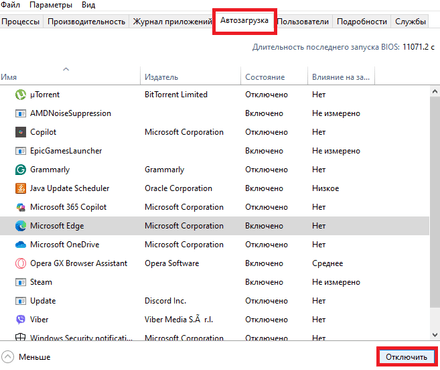Click the EpicGamesLauncher row icon

click(x=20, y=151)
